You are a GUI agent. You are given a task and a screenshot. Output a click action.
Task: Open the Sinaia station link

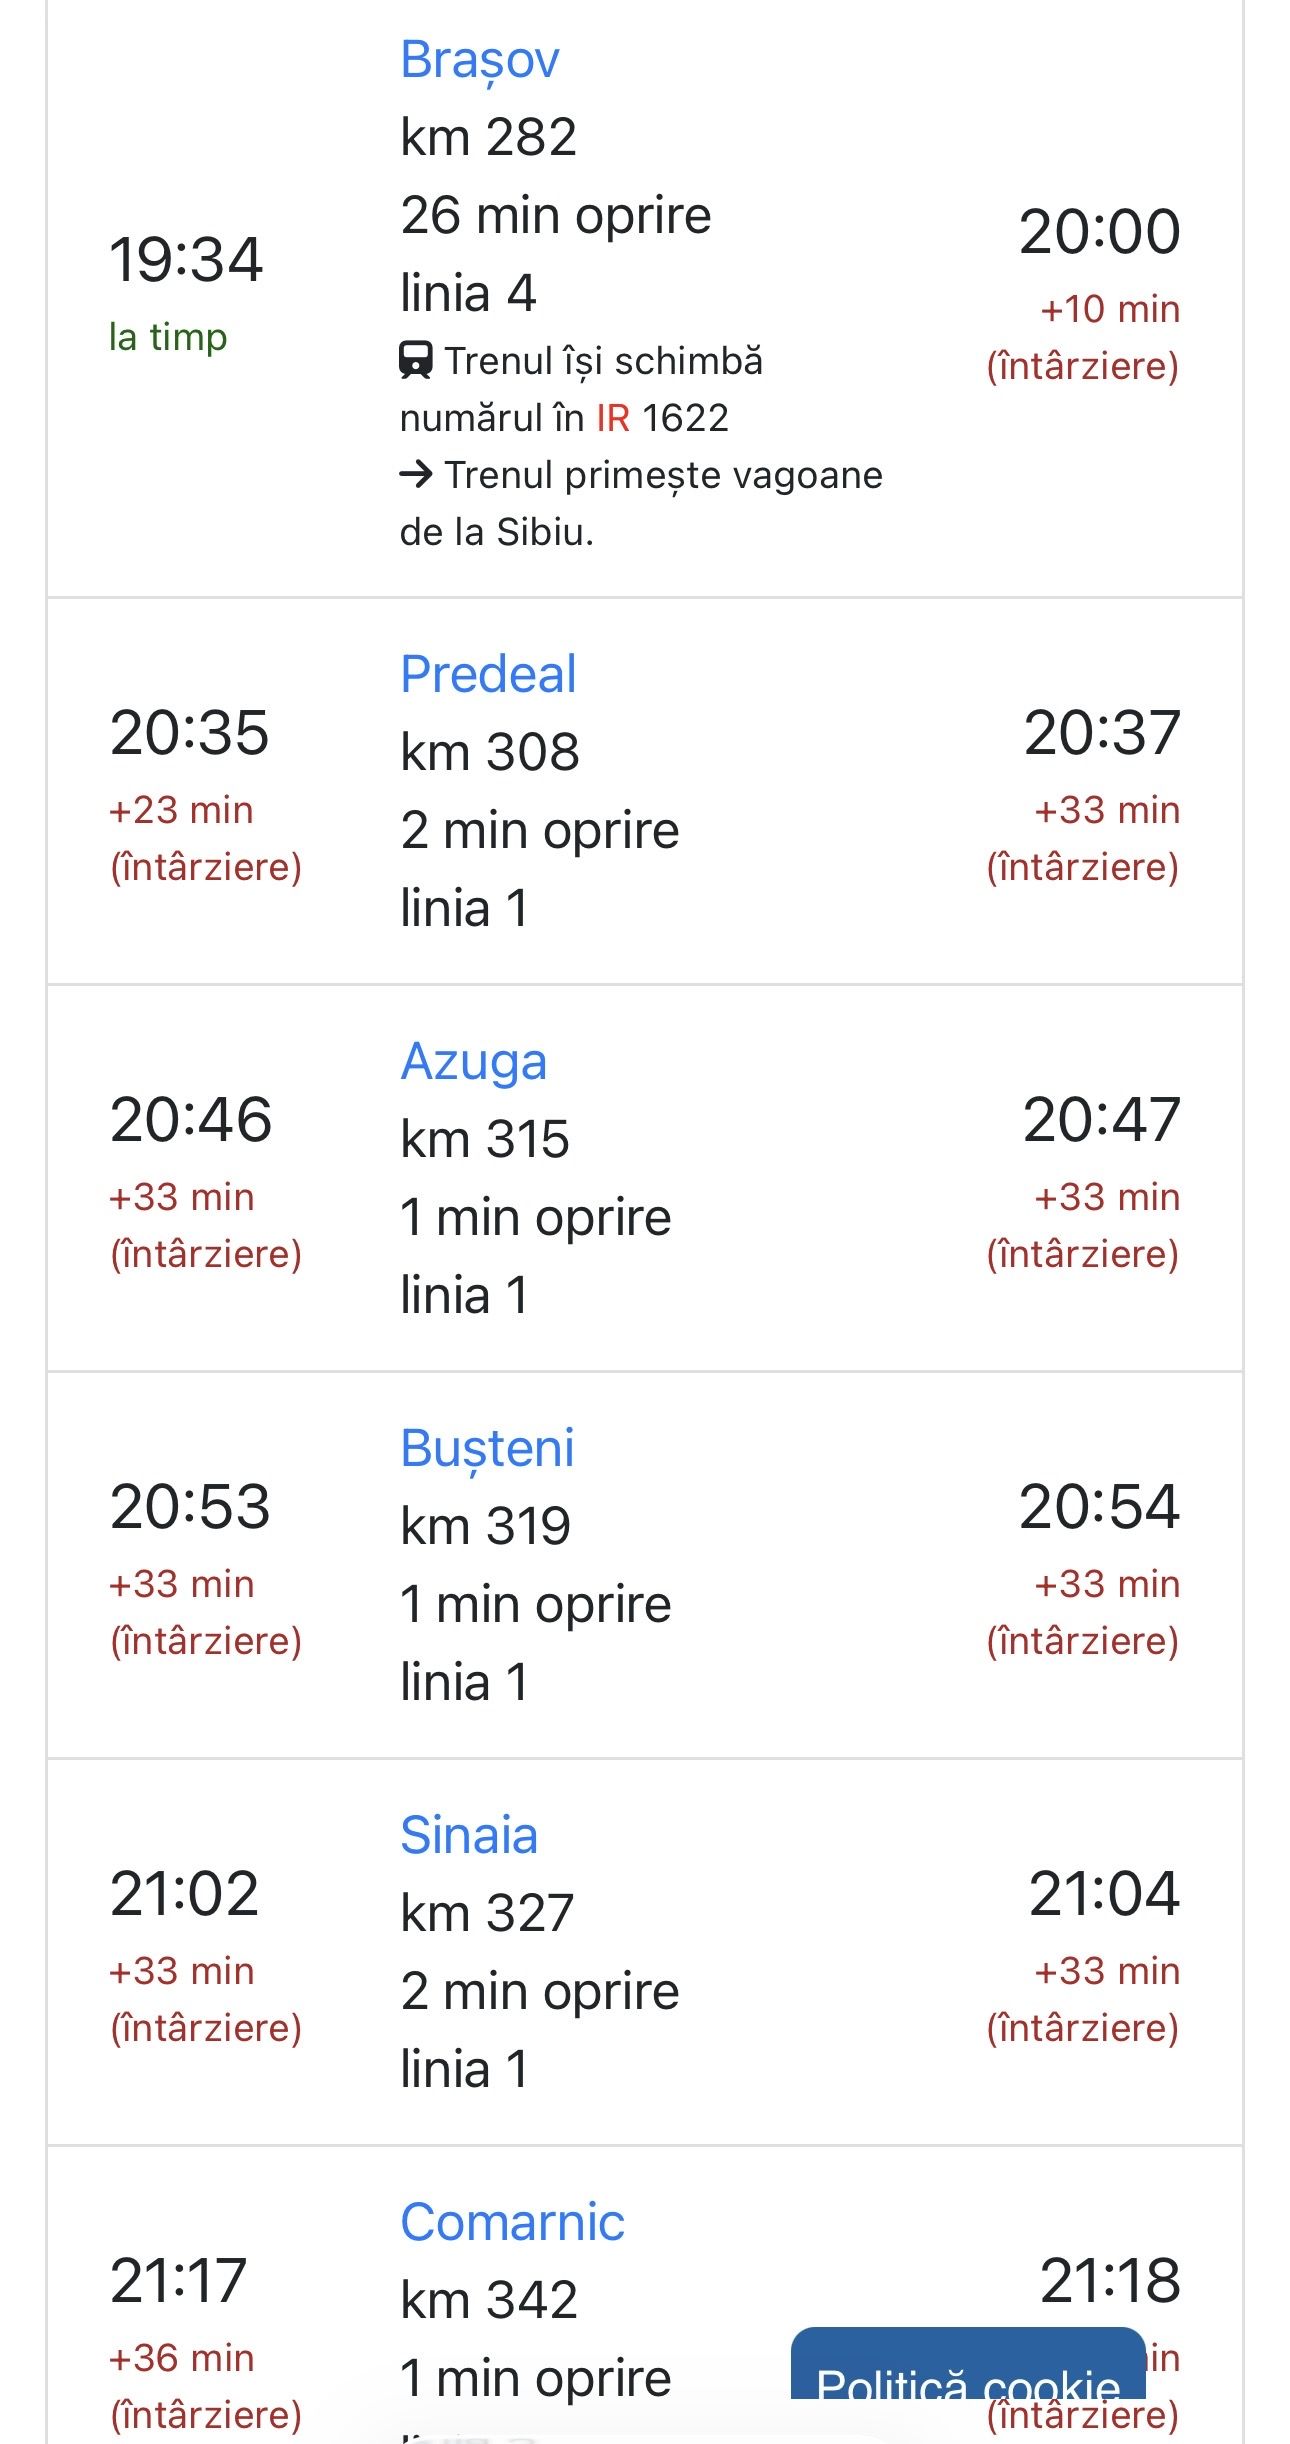469,1835
